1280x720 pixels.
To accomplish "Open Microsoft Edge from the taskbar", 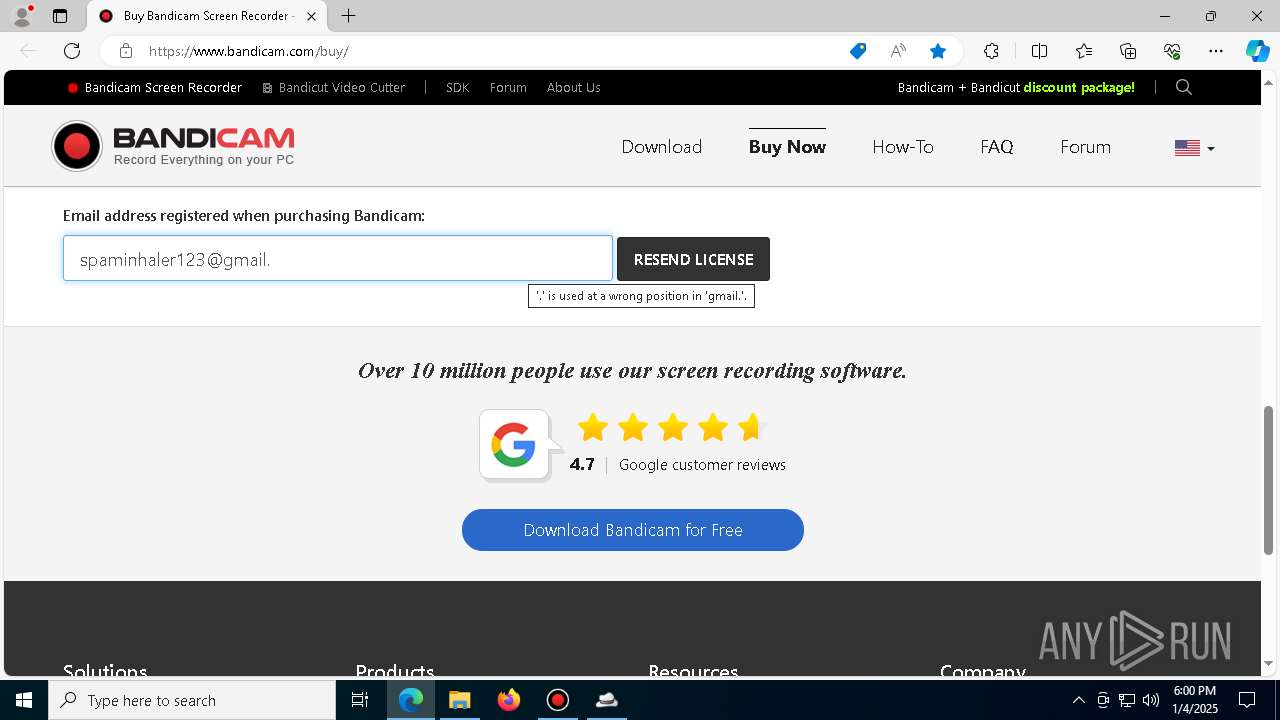I will [x=411, y=700].
